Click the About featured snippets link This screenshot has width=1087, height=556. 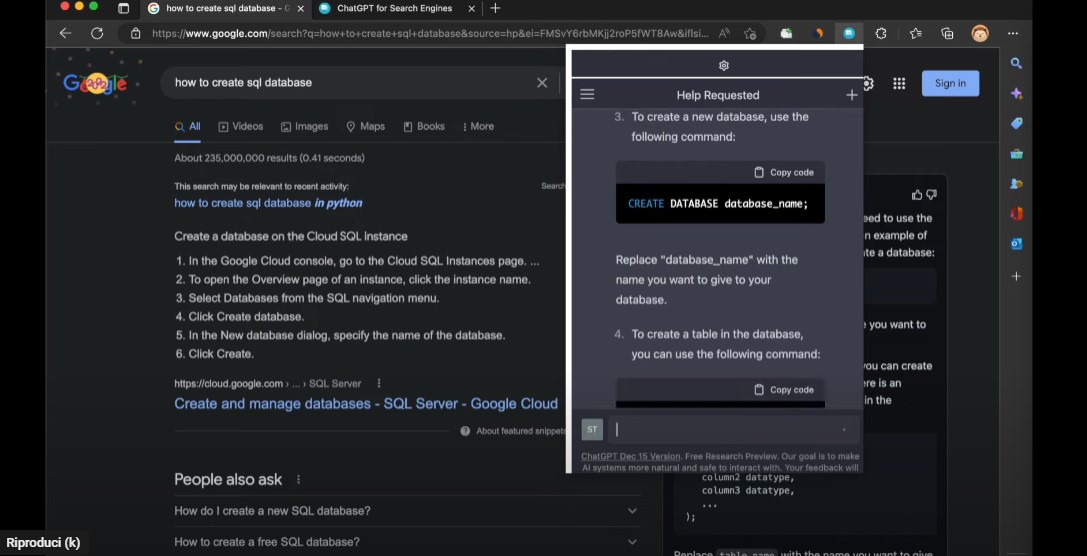coord(521,431)
